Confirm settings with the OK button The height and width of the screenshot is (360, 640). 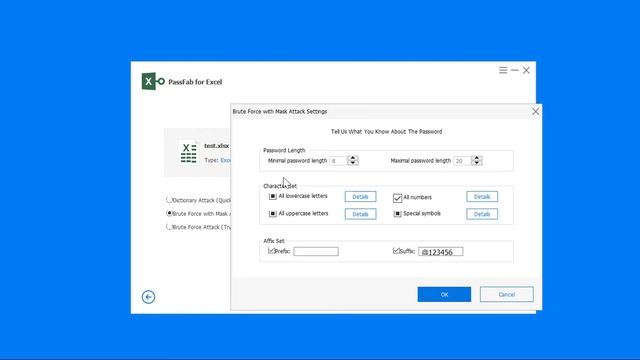tap(444, 294)
